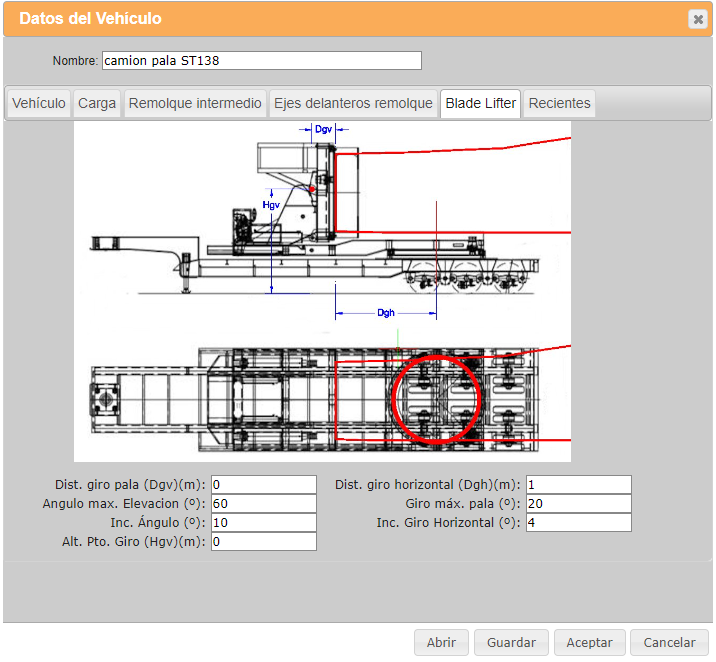Image resolution: width=716 pixels, height=662 pixels.
Task: Click the Dist. giro horizontal (Dgh) input
Action: point(578,485)
